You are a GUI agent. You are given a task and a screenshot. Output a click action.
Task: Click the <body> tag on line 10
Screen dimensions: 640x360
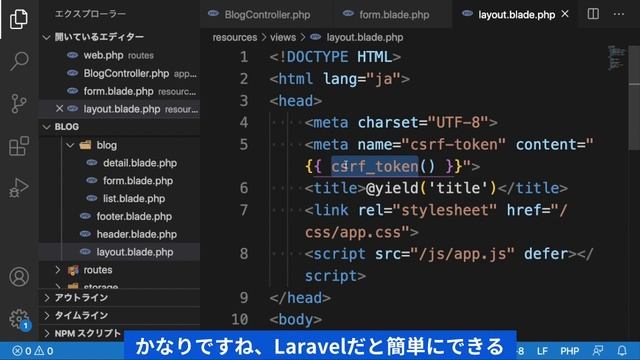coord(296,319)
